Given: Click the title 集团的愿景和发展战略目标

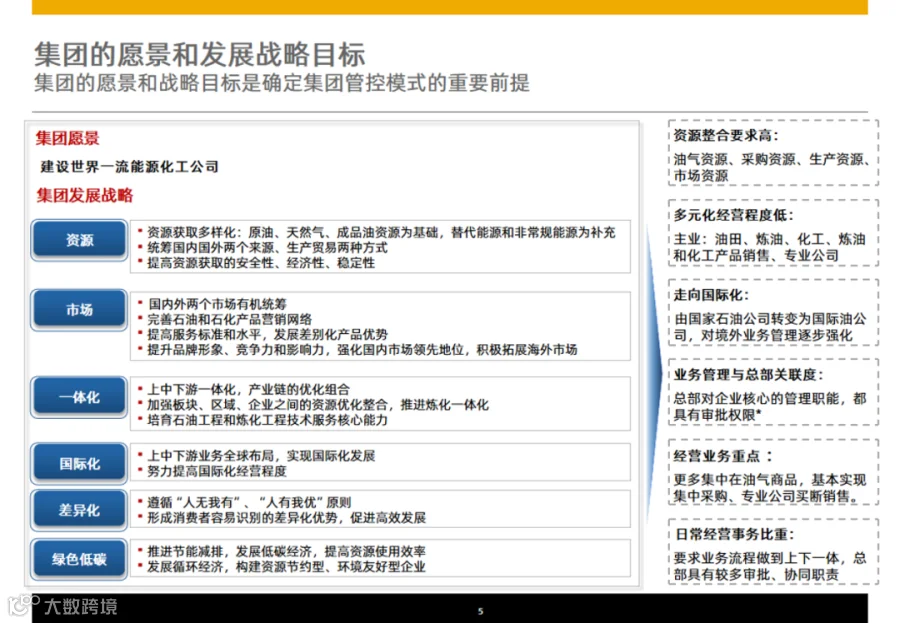Looking at the screenshot, I should point(199,55).
